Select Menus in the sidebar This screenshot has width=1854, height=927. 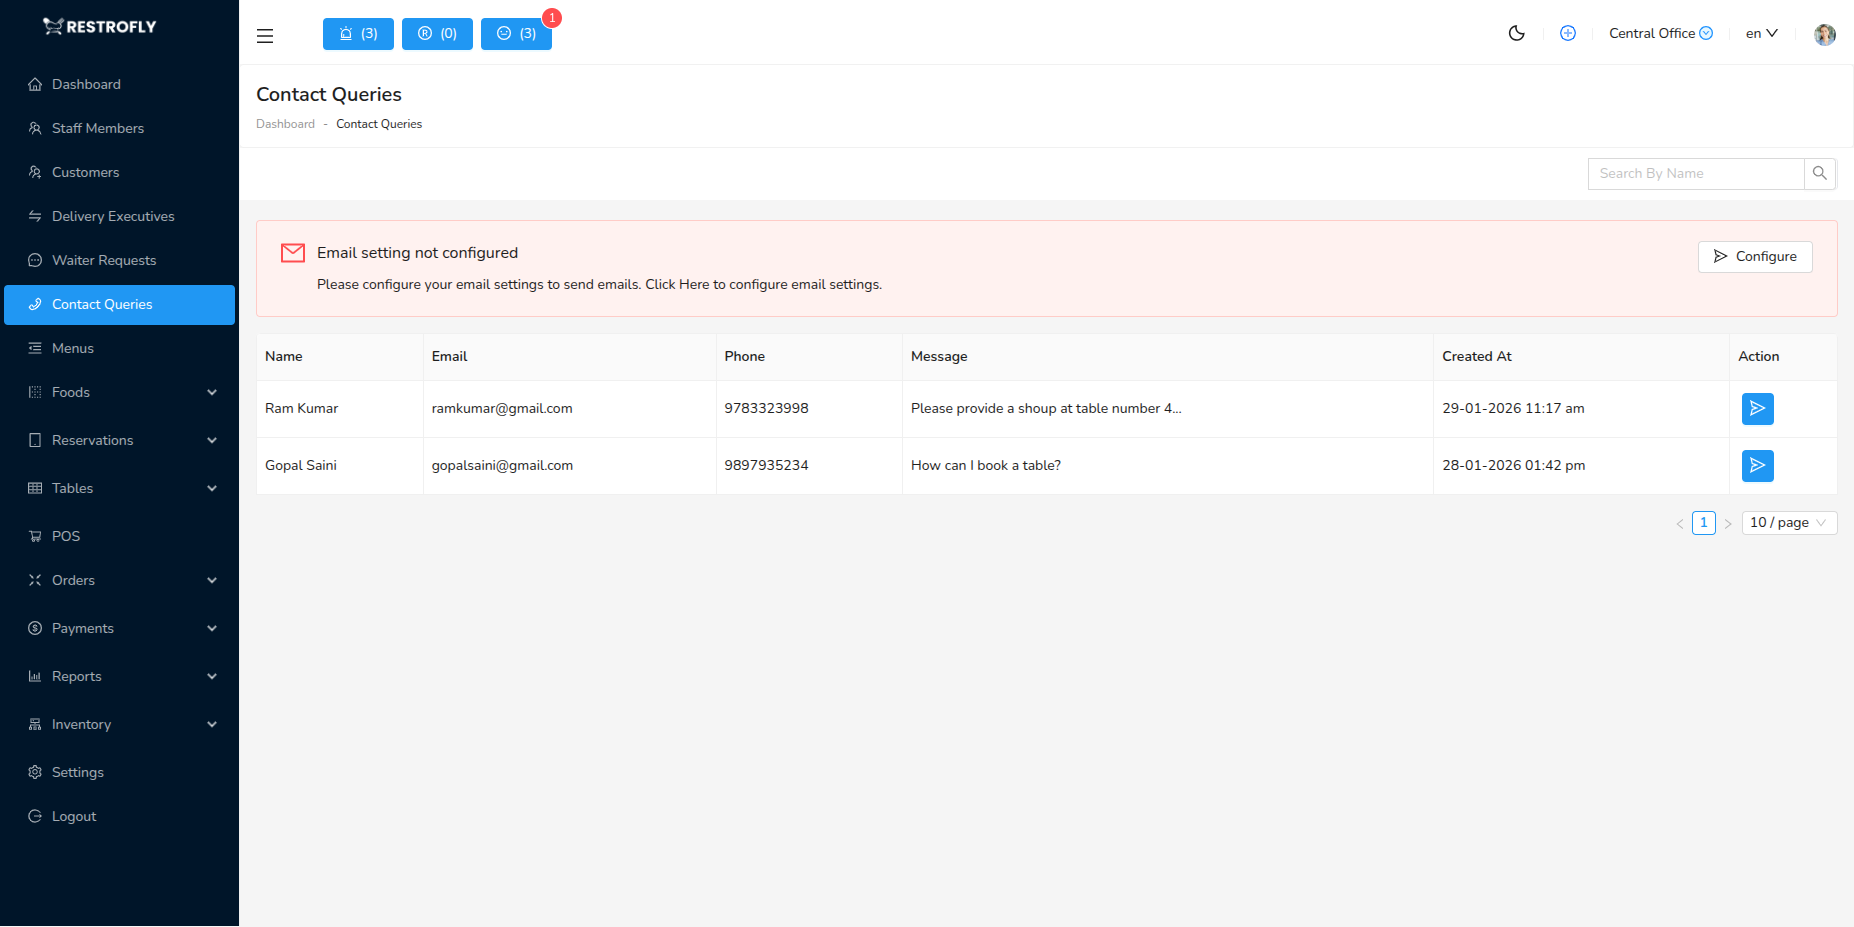[x=73, y=348]
